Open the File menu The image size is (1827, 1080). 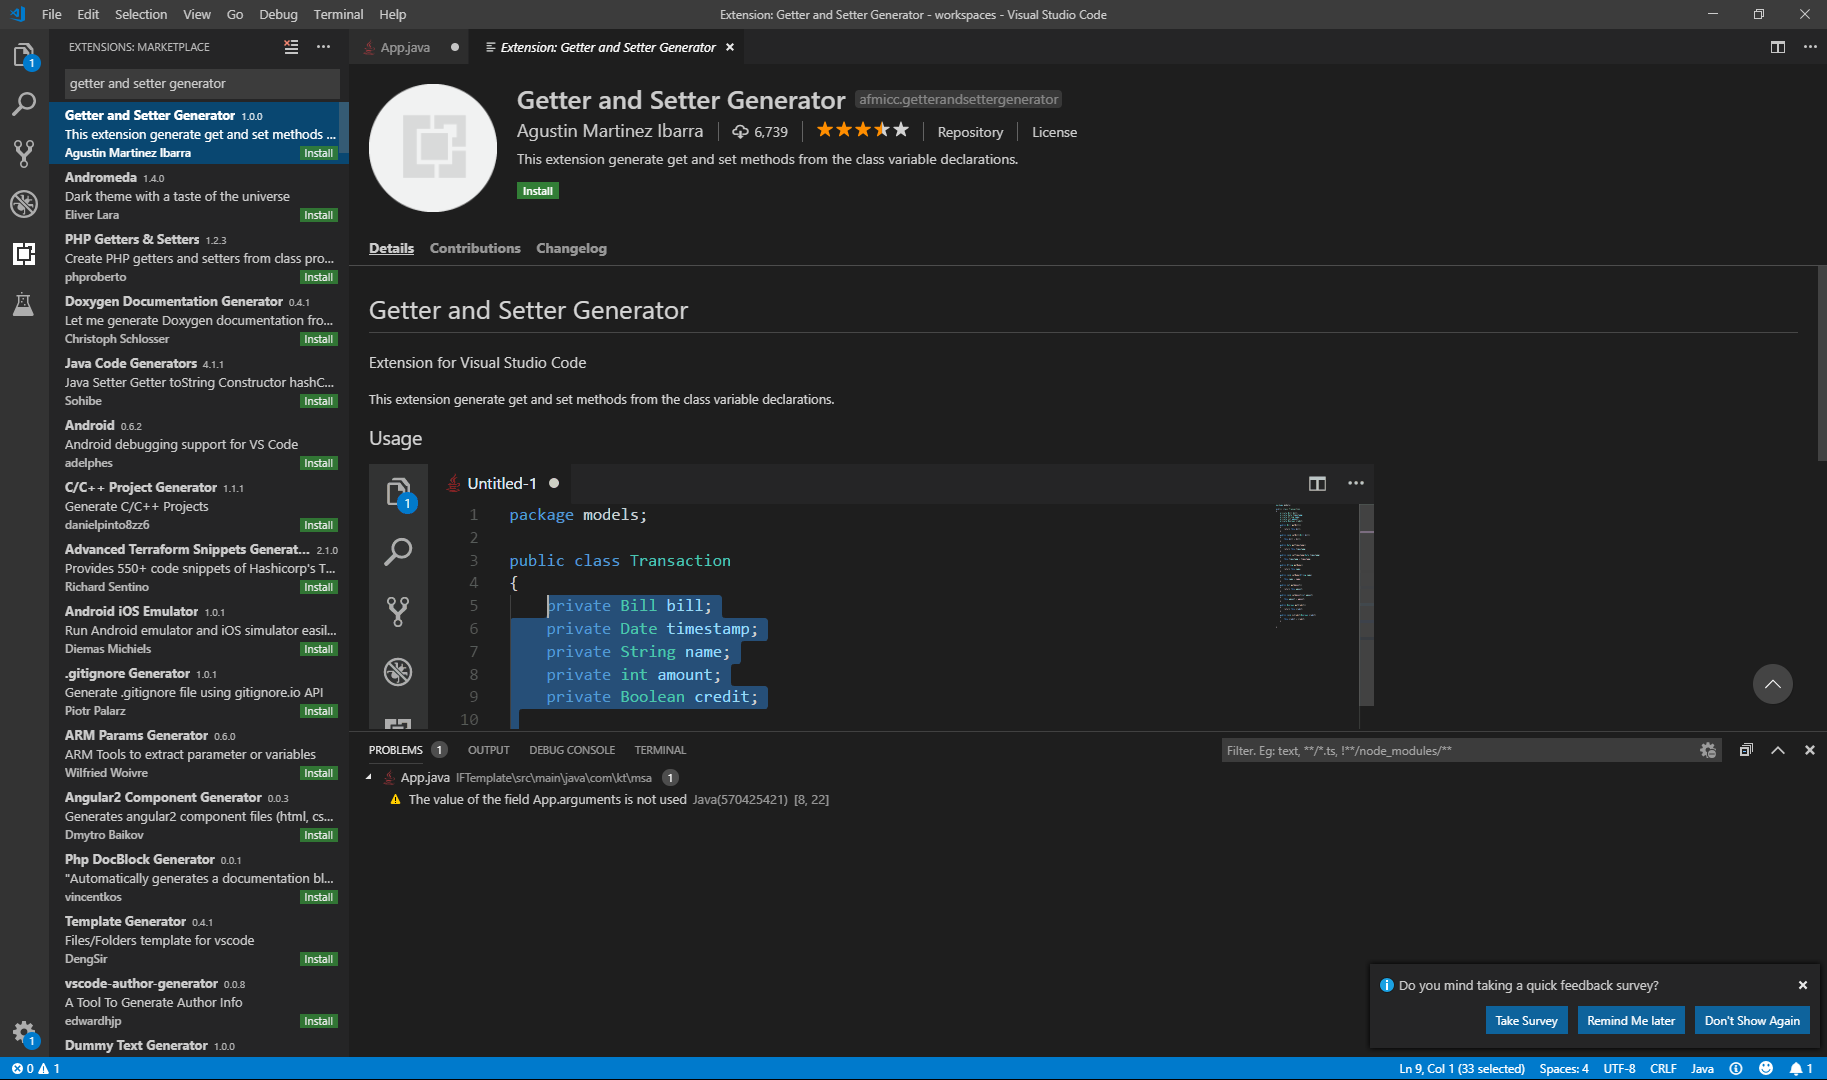tap(51, 14)
